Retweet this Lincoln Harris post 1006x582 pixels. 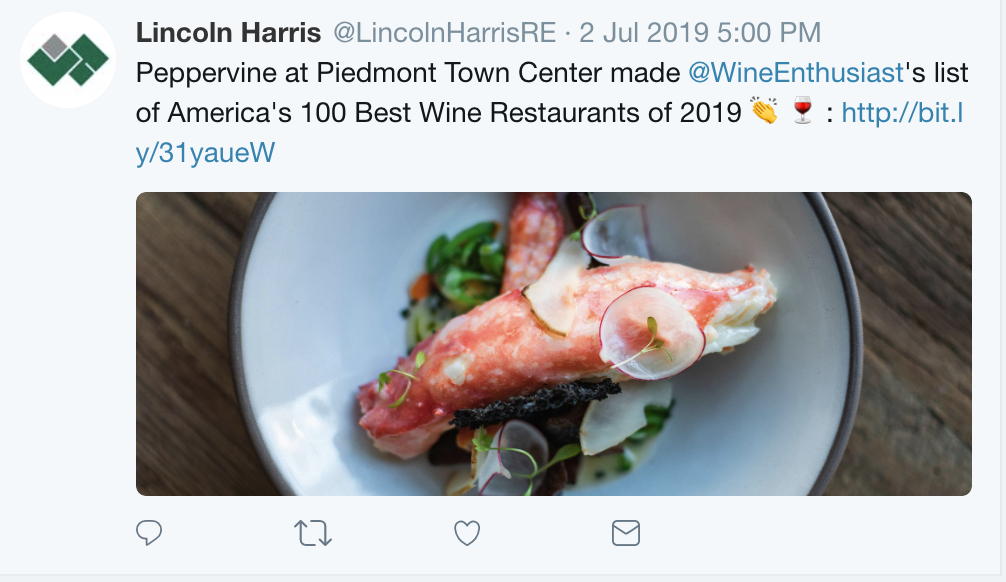(x=314, y=533)
